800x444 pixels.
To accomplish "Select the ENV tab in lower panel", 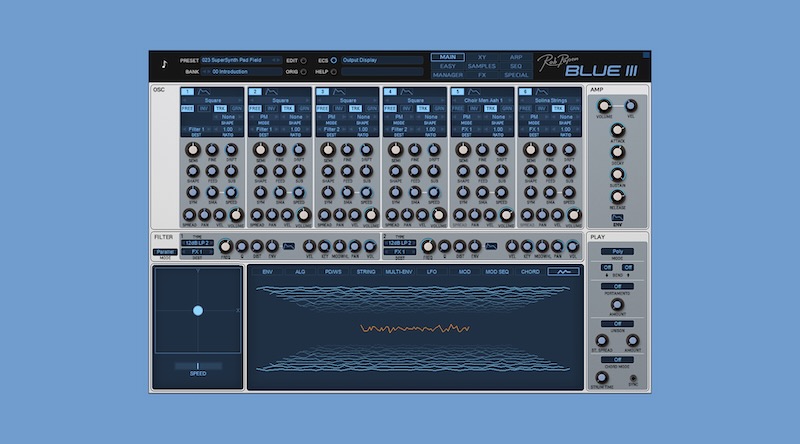I will [267, 272].
